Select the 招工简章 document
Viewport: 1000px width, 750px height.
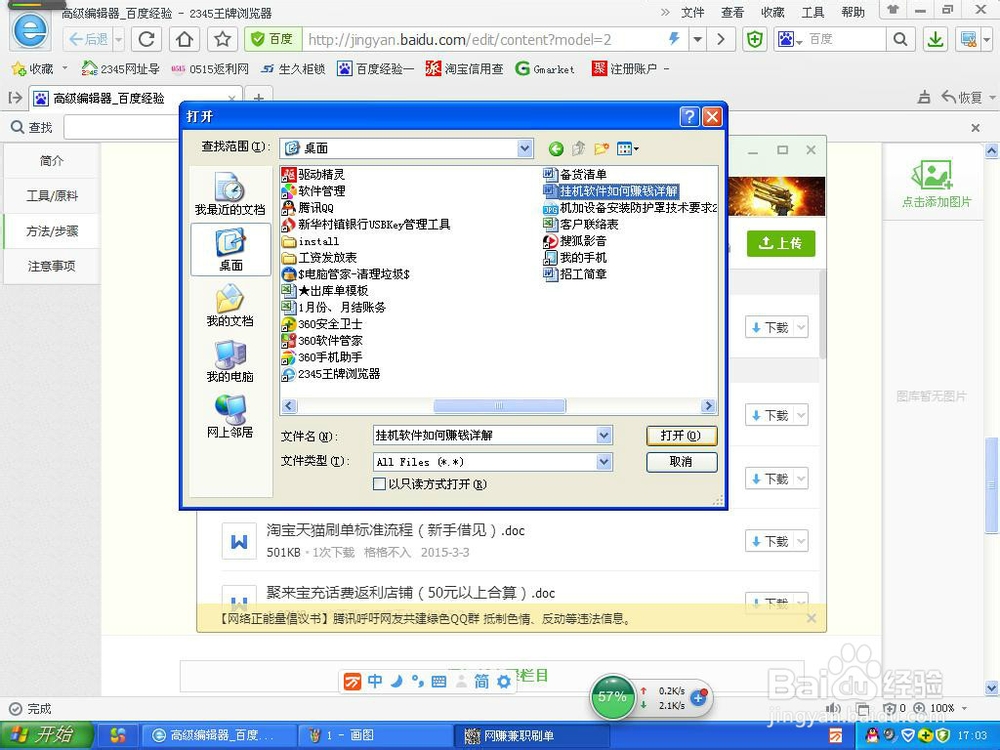[575, 274]
